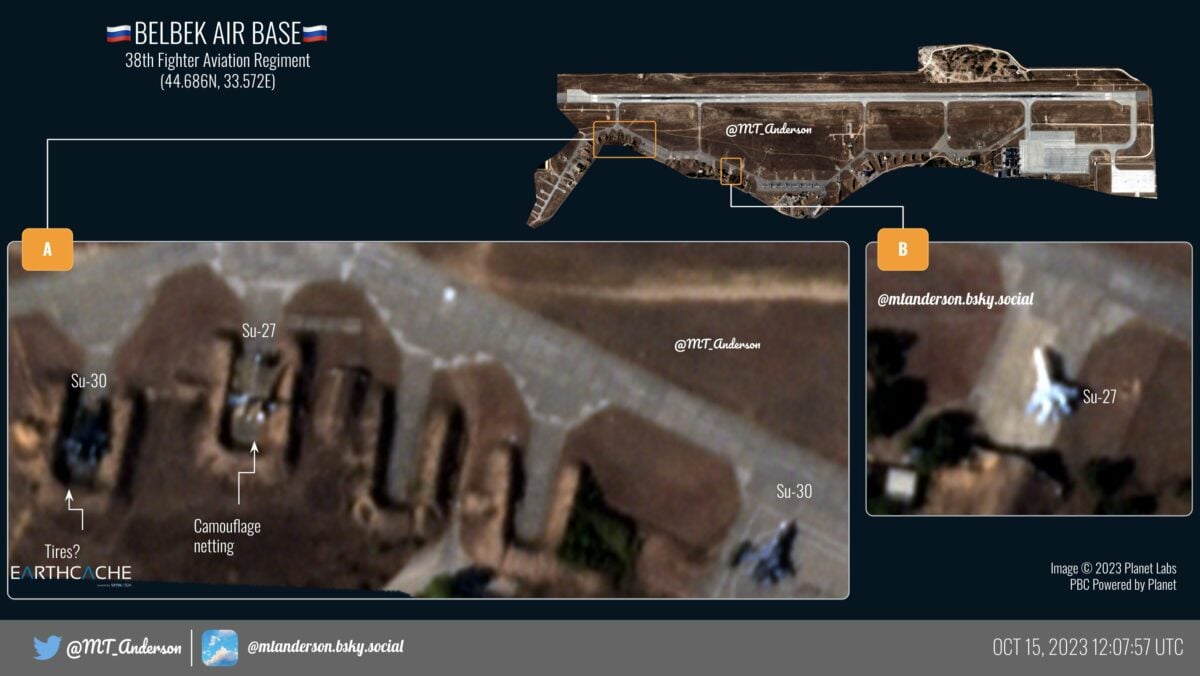Click the Russian flag right of title

point(315,34)
